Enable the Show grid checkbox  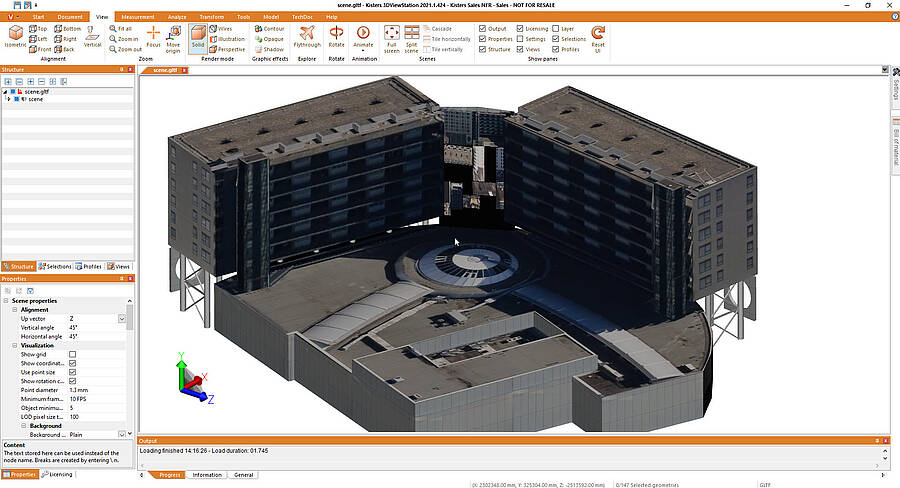click(x=72, y=354)
